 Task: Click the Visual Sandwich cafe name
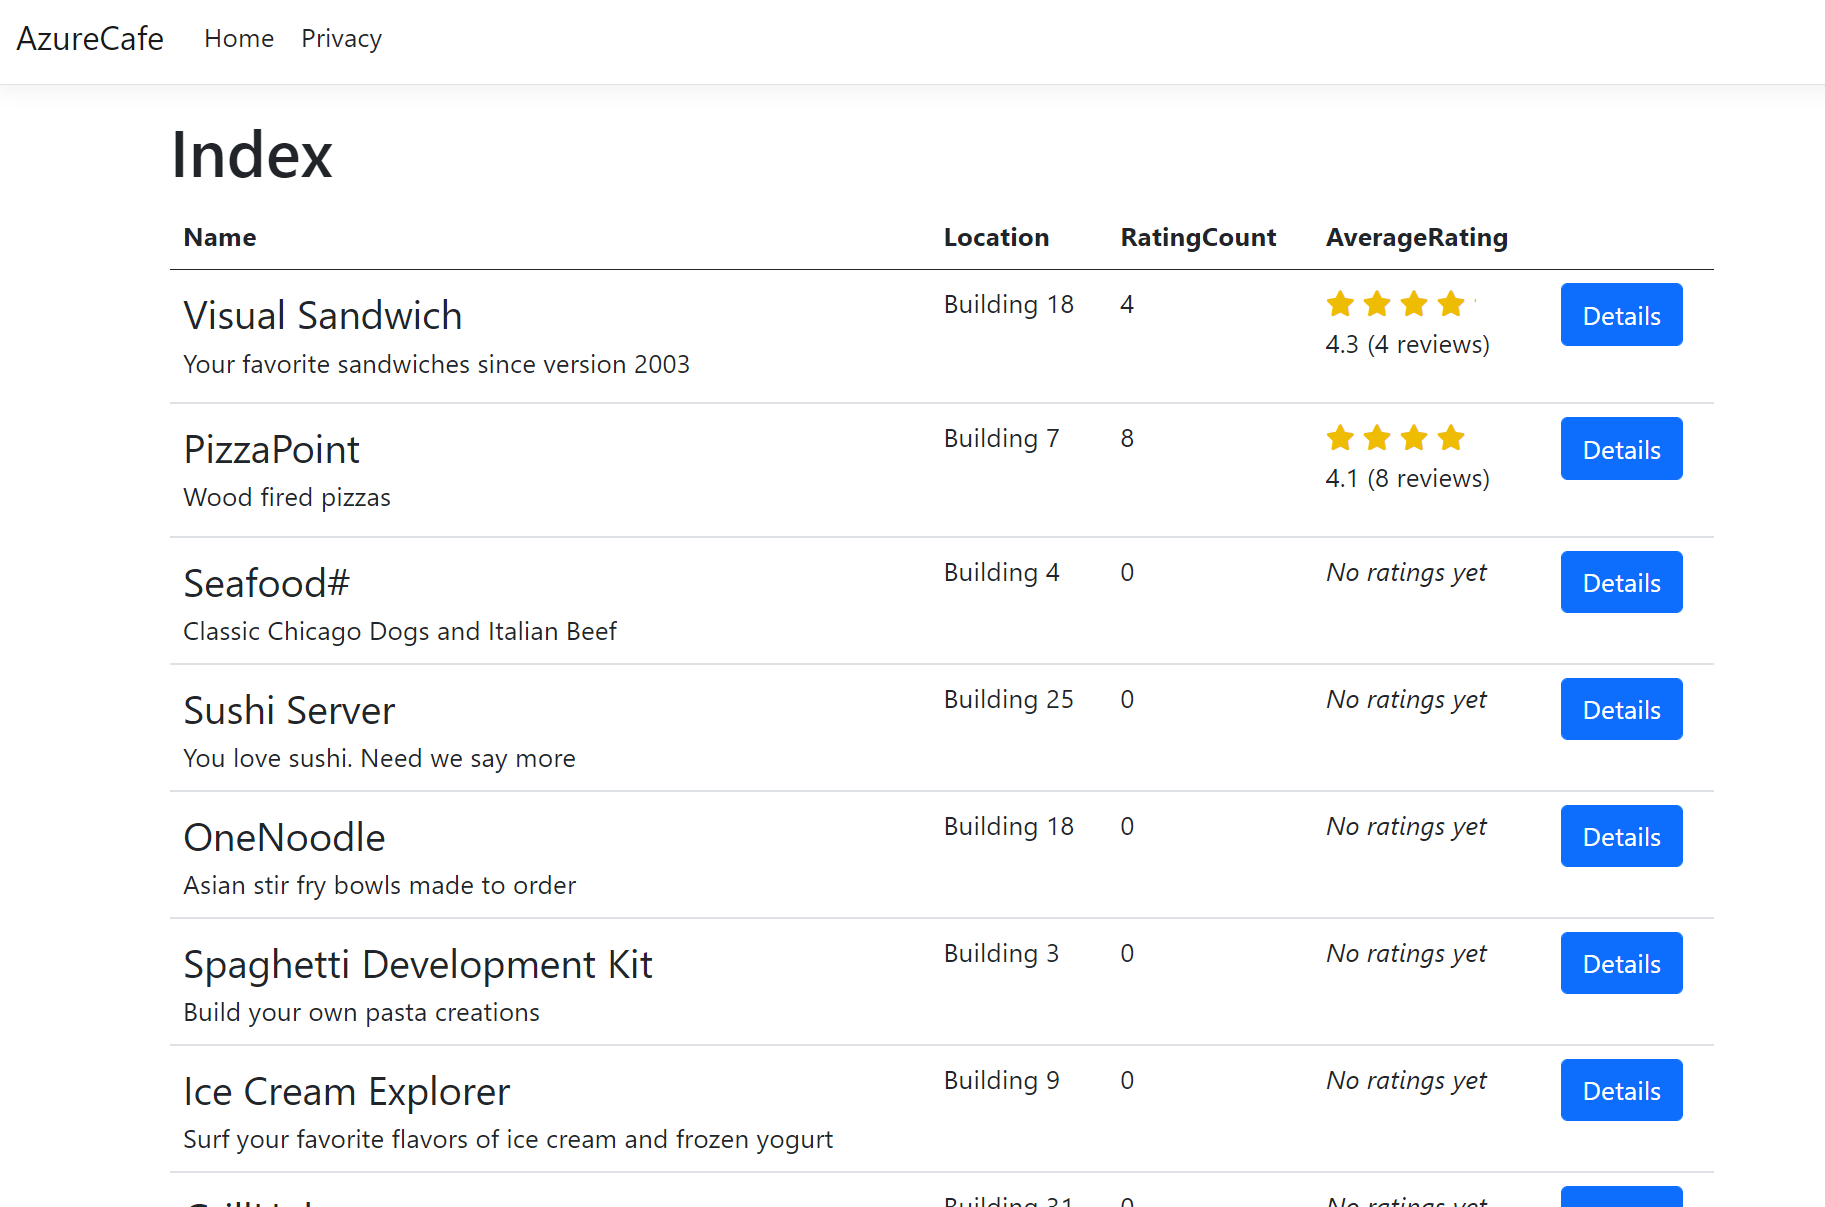pyautogui.click(x=322, y=315)
